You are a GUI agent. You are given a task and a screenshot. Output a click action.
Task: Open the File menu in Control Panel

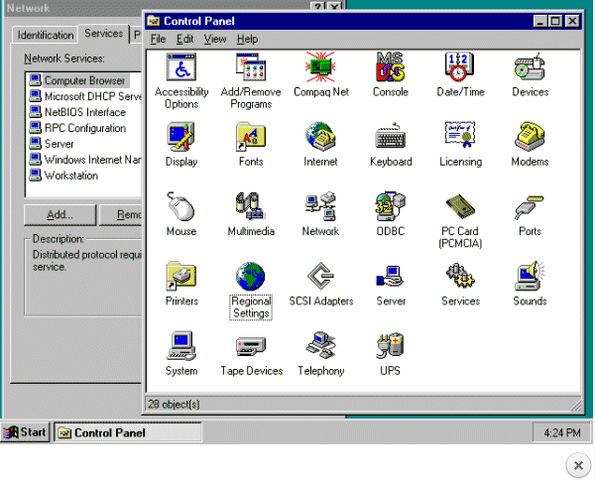coord(158,39)
